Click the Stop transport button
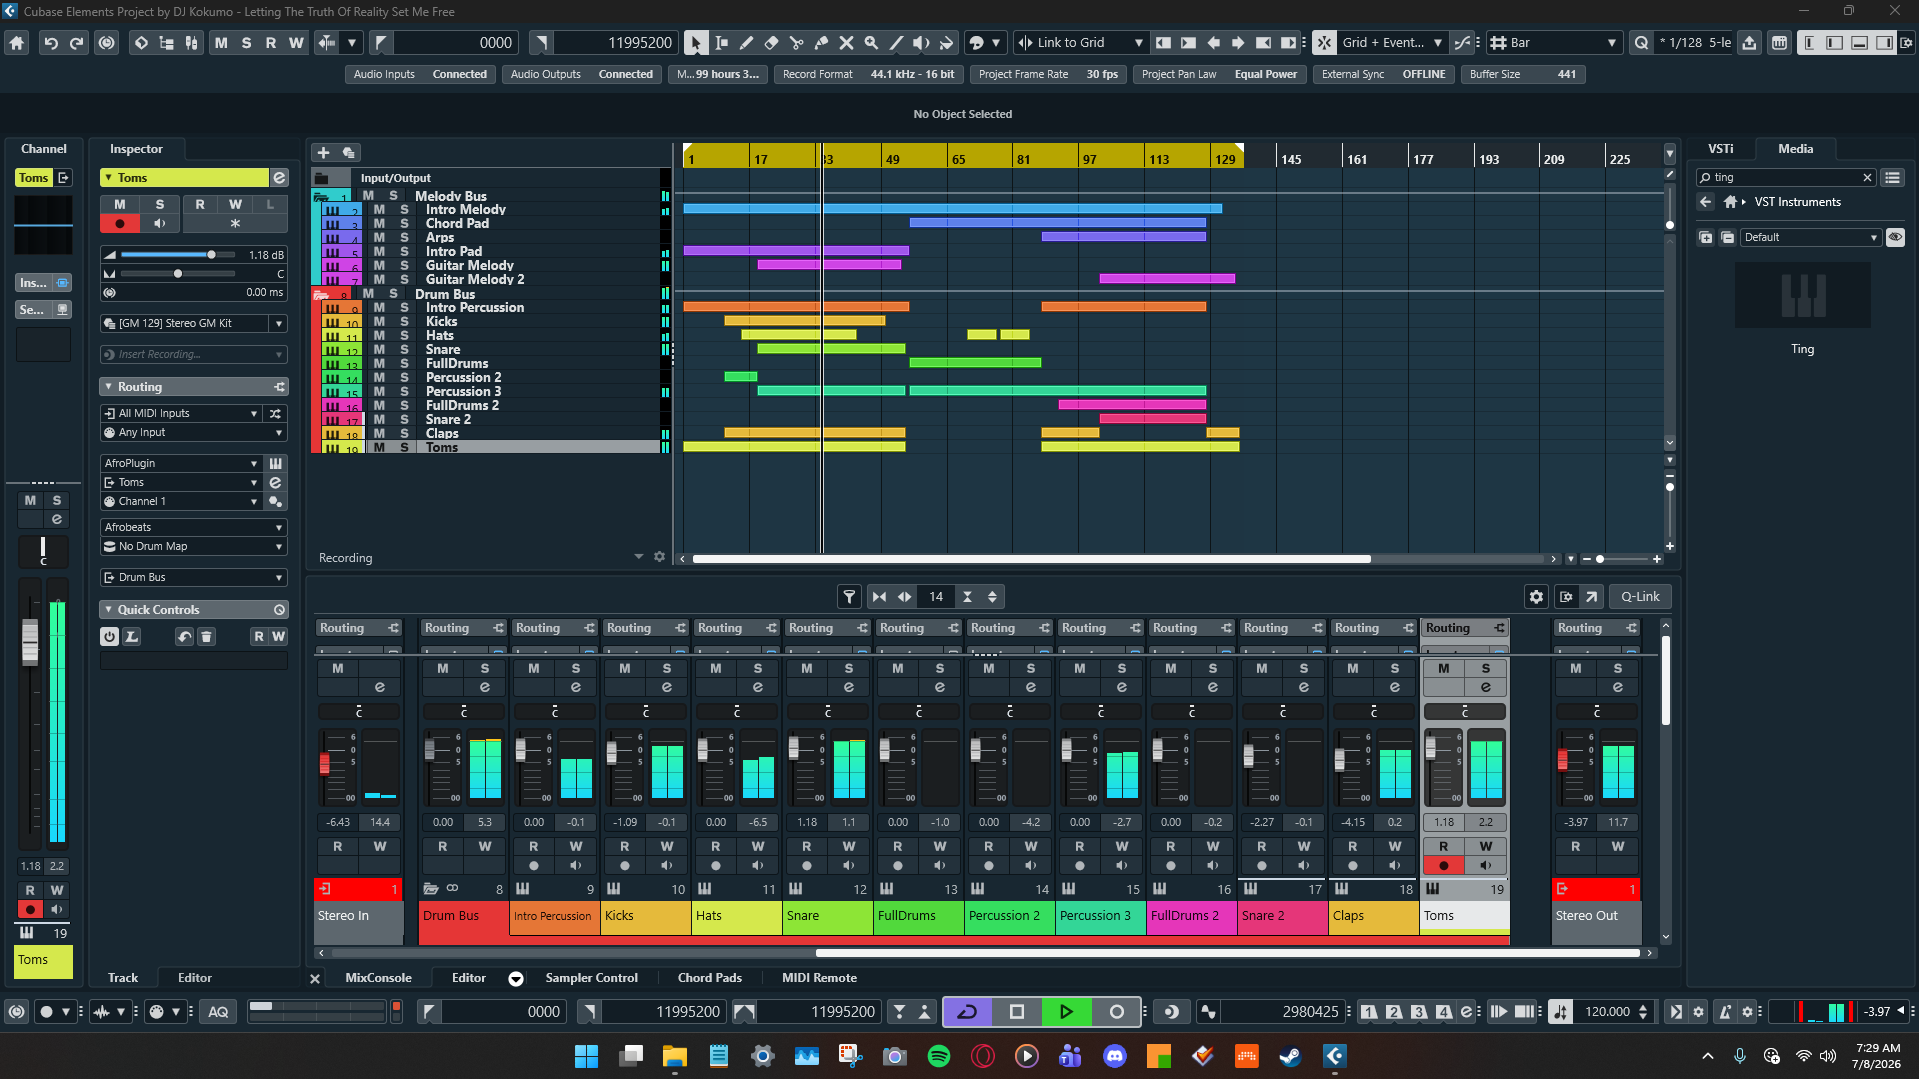 (1017, 1012)
